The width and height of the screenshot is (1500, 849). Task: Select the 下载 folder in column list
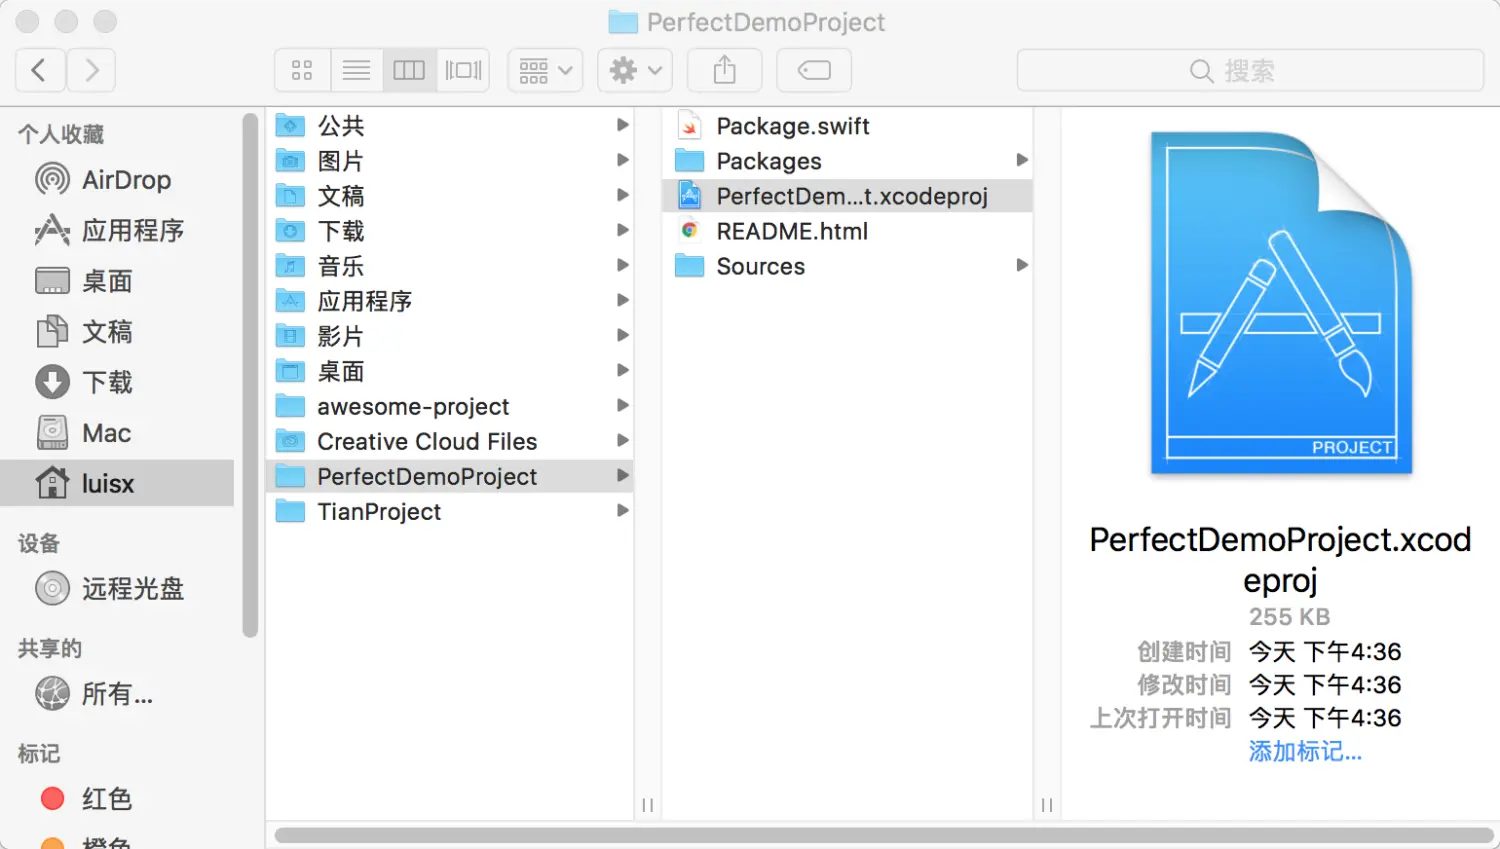click(x=450, y=231)
